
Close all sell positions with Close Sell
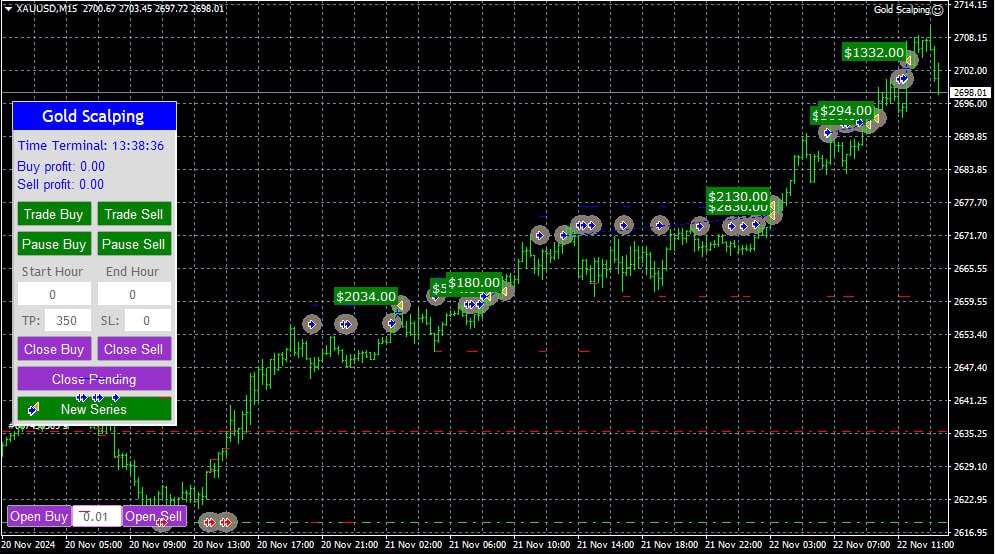(134, 349)
